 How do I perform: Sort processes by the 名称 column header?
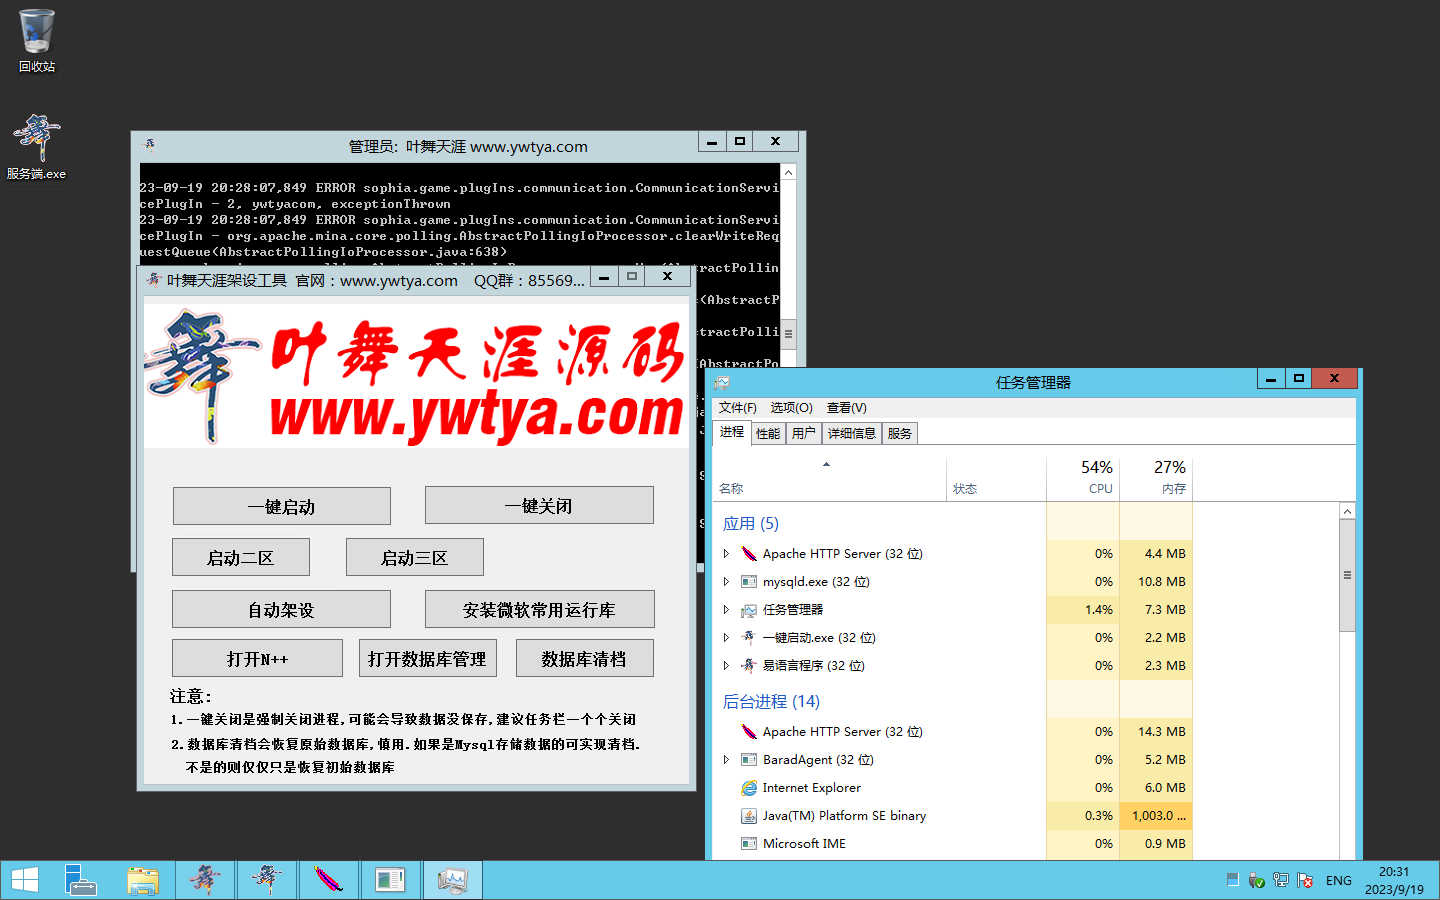click(x=830, y=477)
